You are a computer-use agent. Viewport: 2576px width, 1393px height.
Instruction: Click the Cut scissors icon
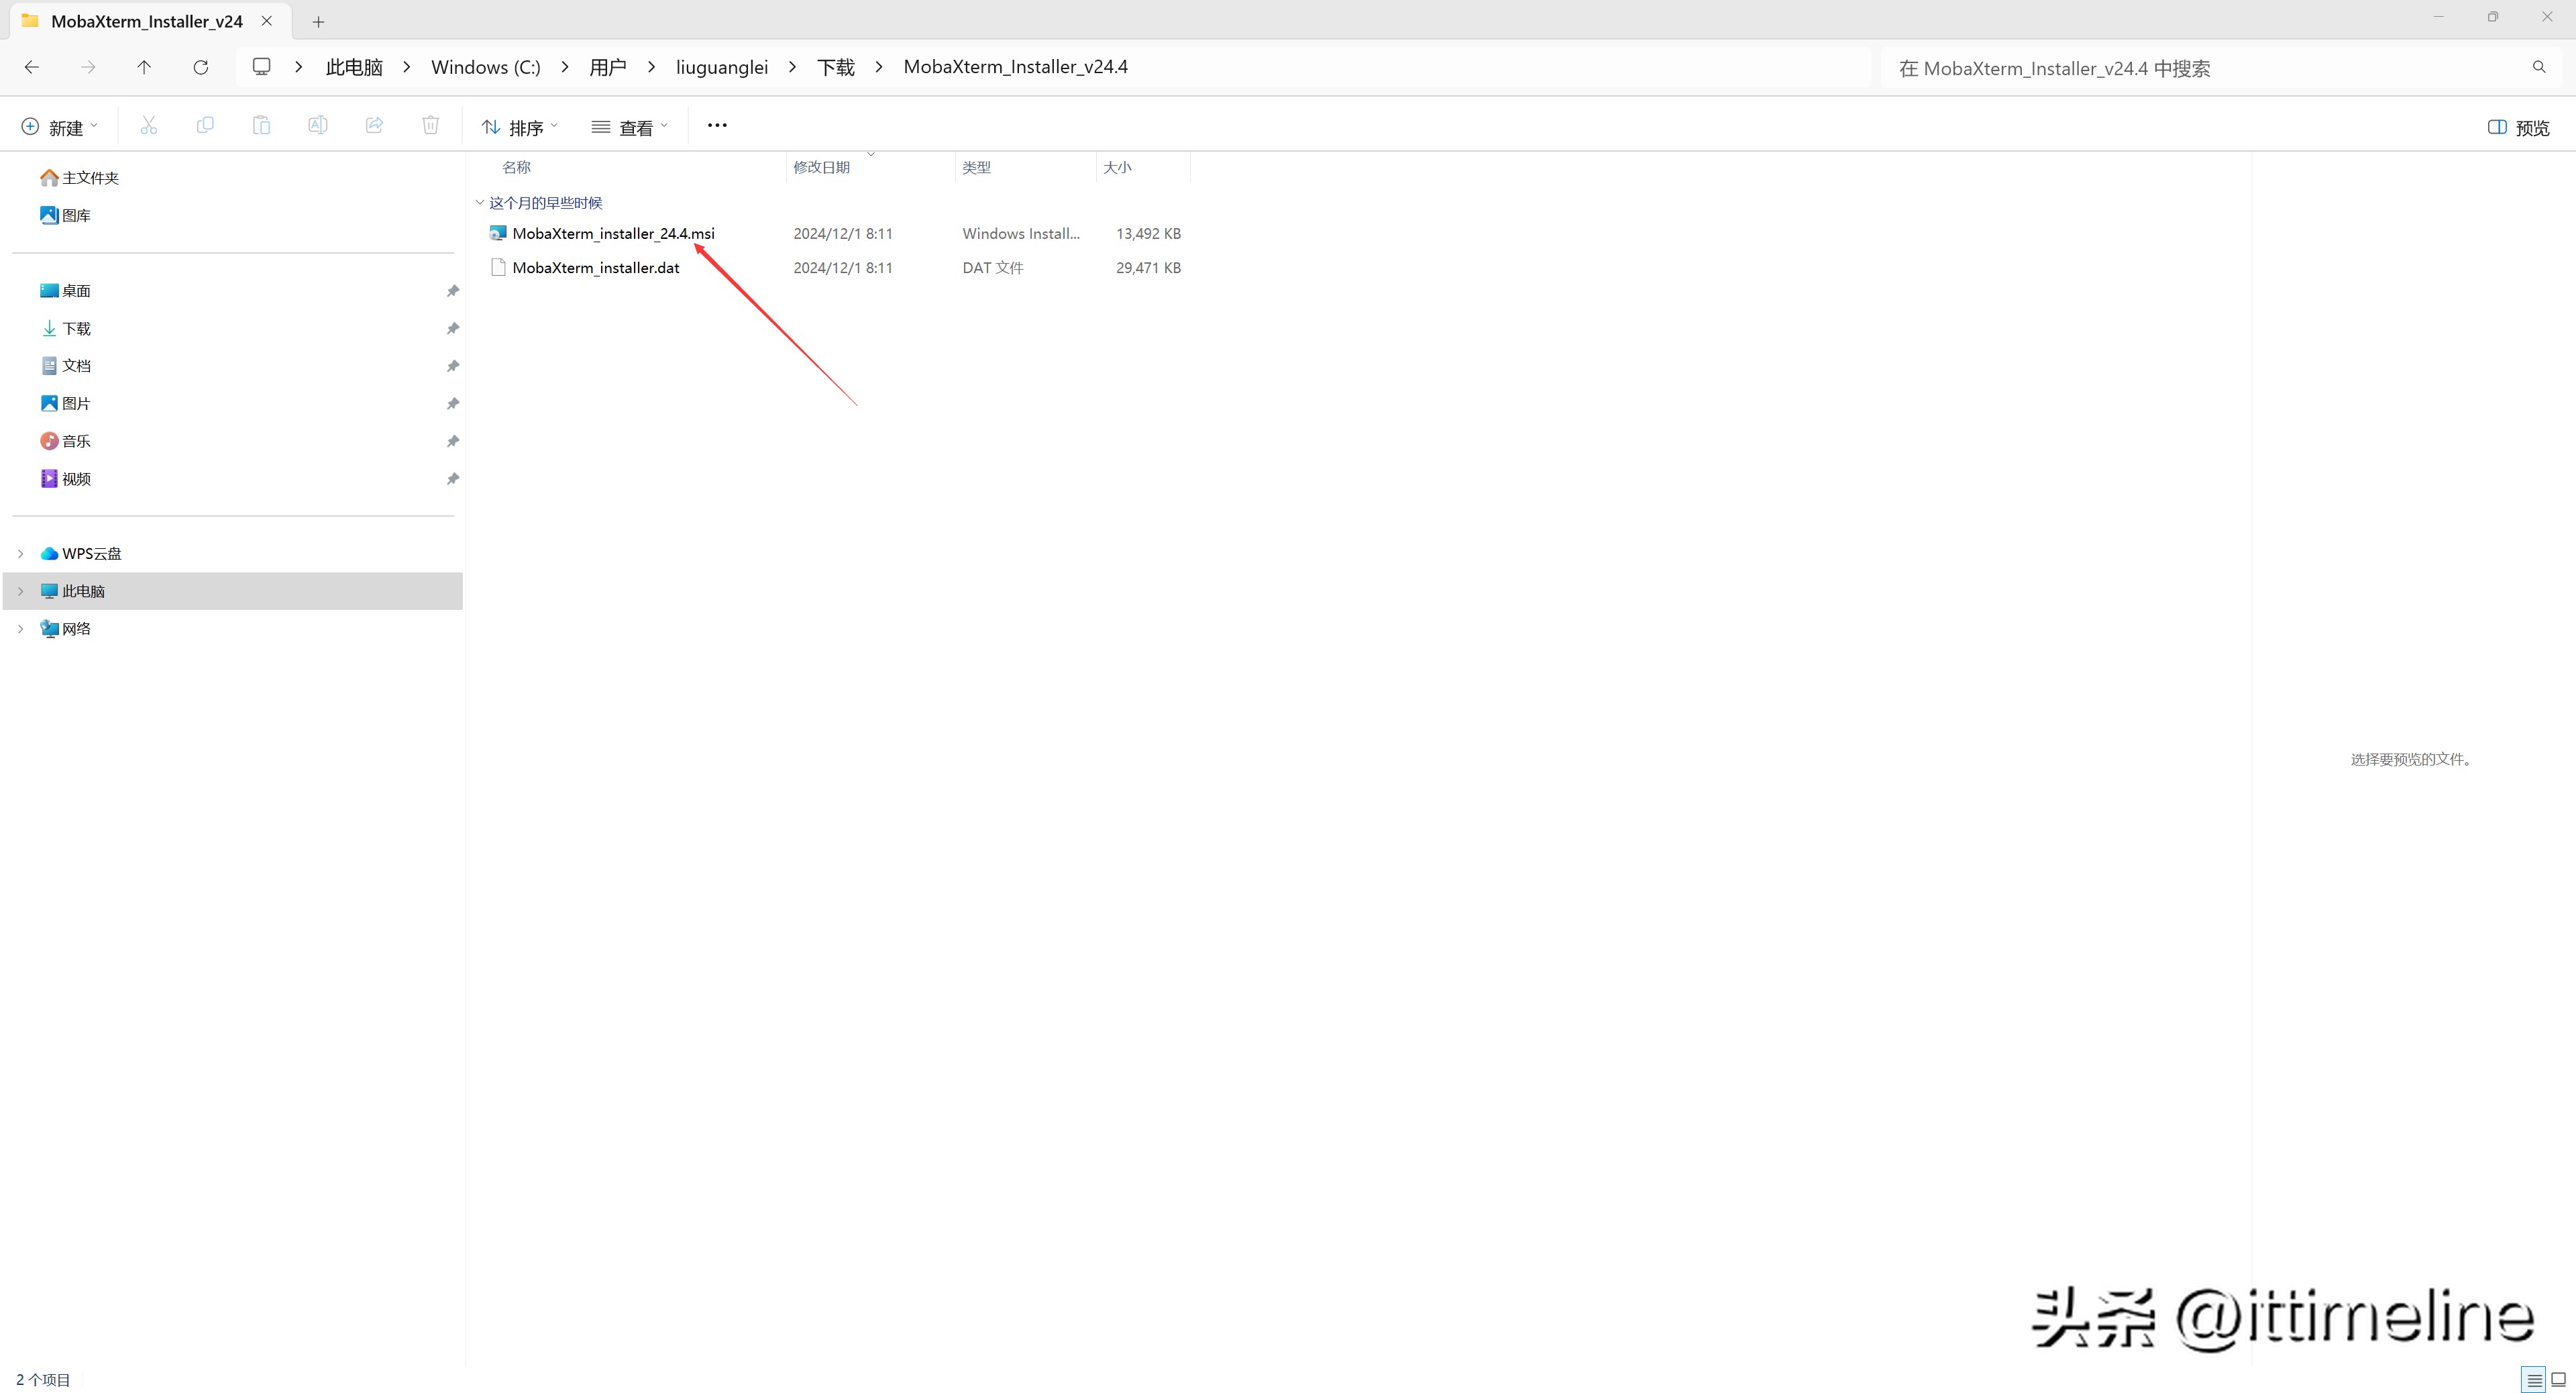click(148, 126)
